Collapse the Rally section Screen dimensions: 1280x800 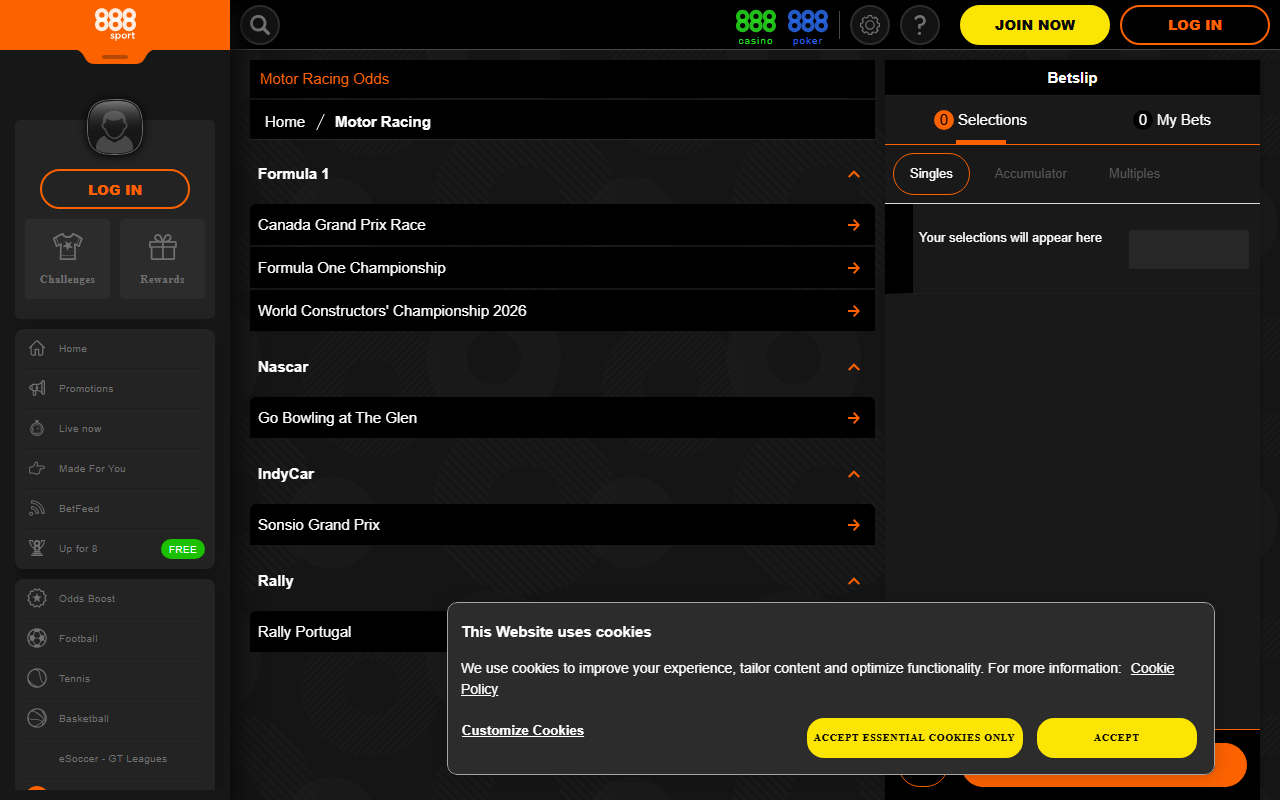pyautogui.click(x=854, y=581)
